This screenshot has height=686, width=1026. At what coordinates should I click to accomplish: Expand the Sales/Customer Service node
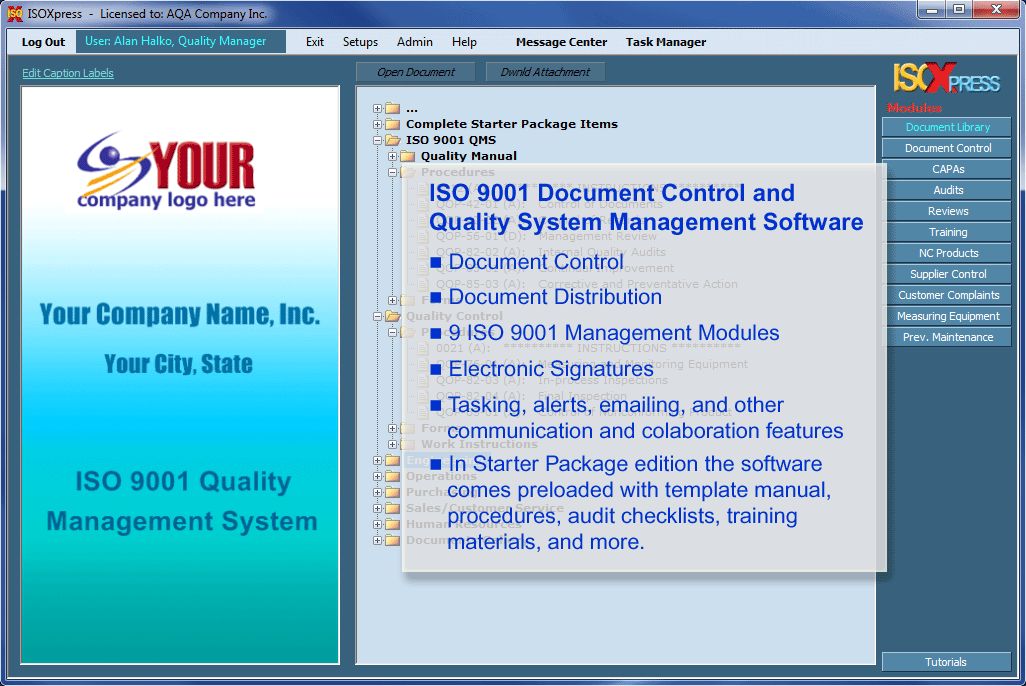tap(378, 508)
